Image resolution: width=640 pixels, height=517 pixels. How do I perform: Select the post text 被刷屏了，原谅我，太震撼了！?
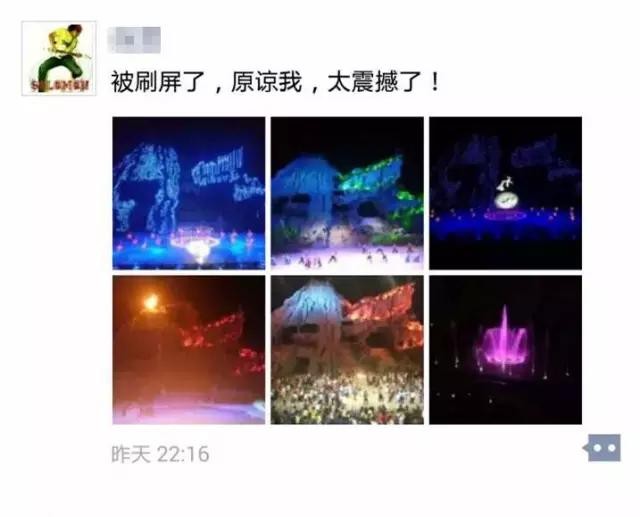pos(276,82)
